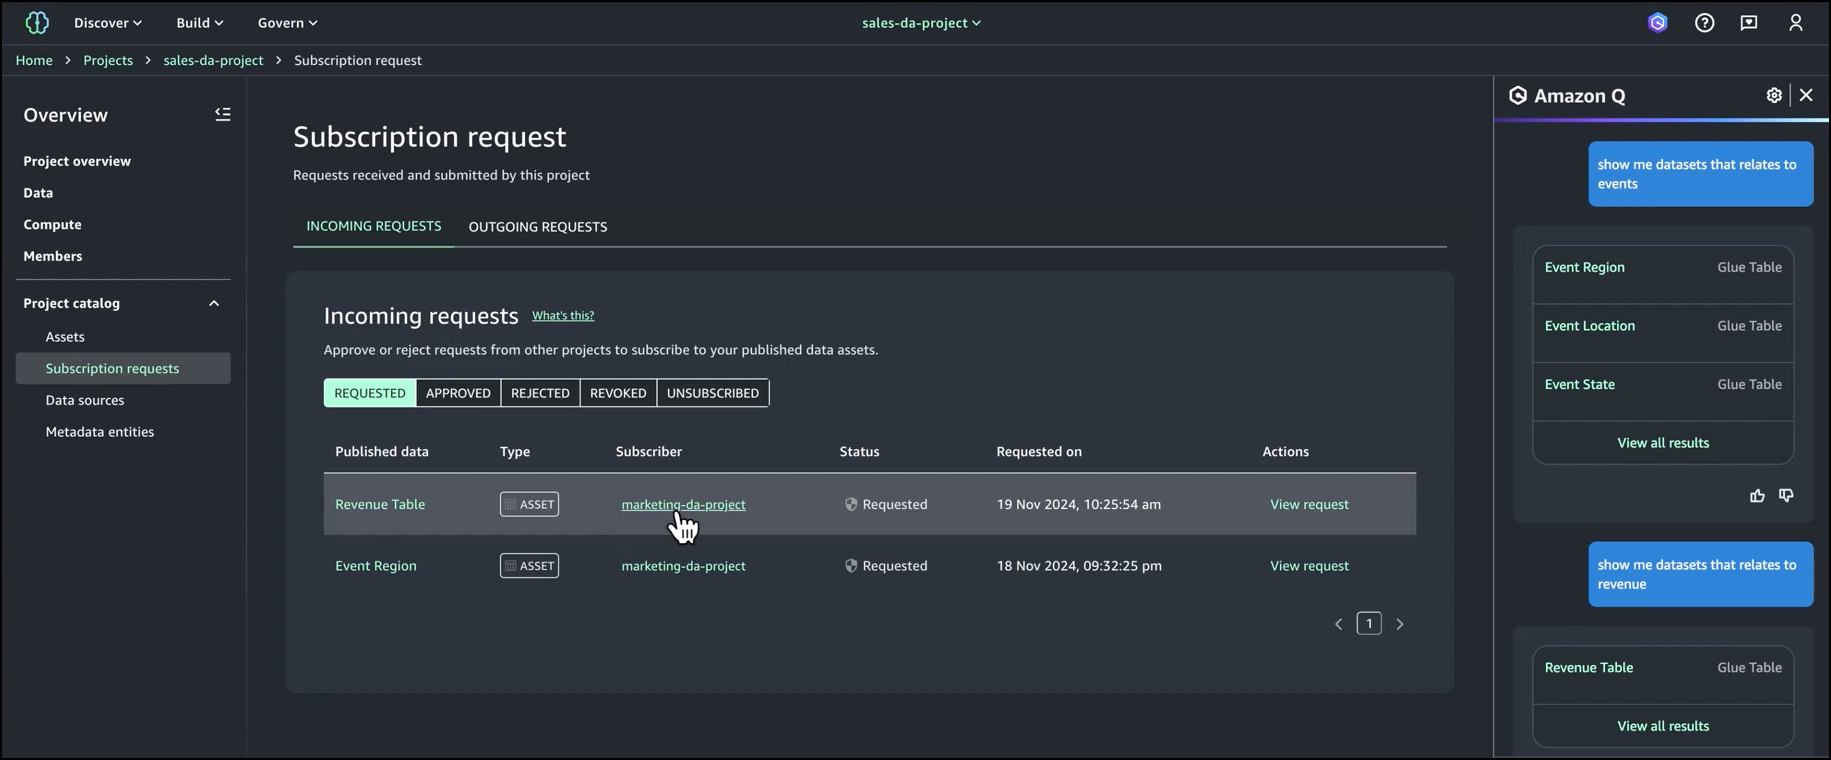Click the ASSET type badge for Event Region
Viewport: 1831px width, 760px height.
[x=529, y=566]
